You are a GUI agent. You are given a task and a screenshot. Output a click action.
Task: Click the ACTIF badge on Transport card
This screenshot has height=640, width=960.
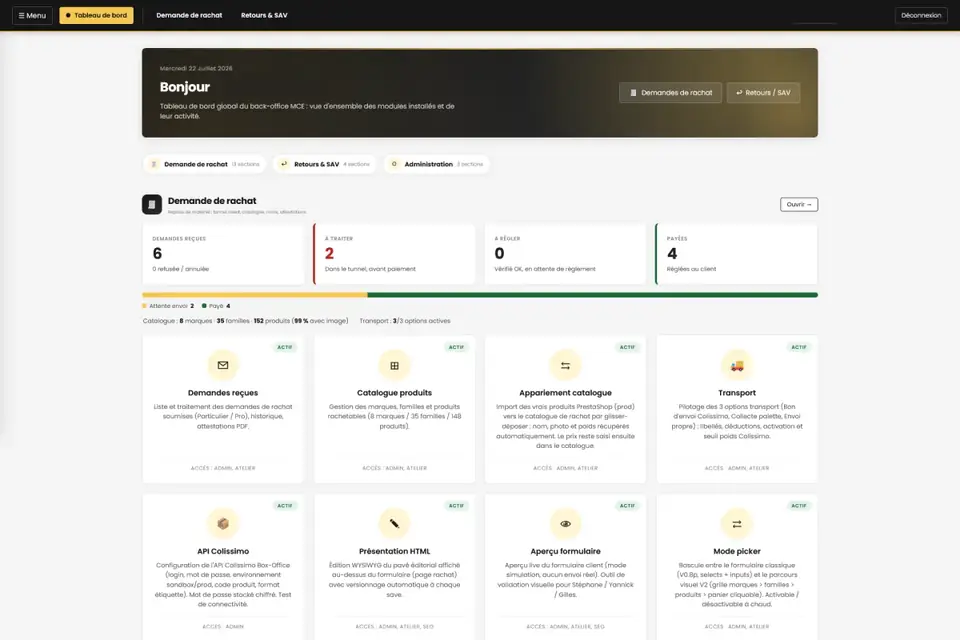click(798, 347)
